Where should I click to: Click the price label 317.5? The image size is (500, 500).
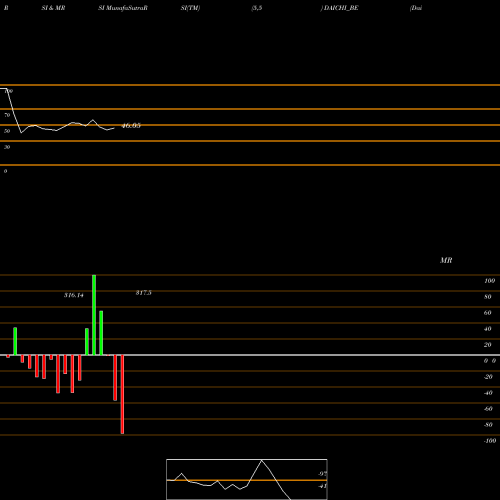(x=144, y=293)
